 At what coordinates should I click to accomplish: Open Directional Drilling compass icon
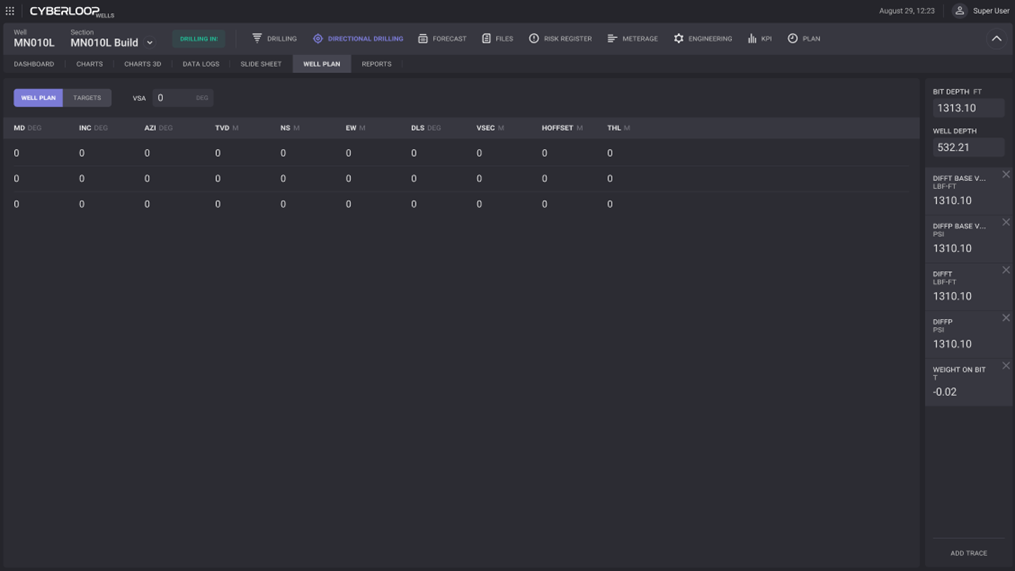click(318, 39)
